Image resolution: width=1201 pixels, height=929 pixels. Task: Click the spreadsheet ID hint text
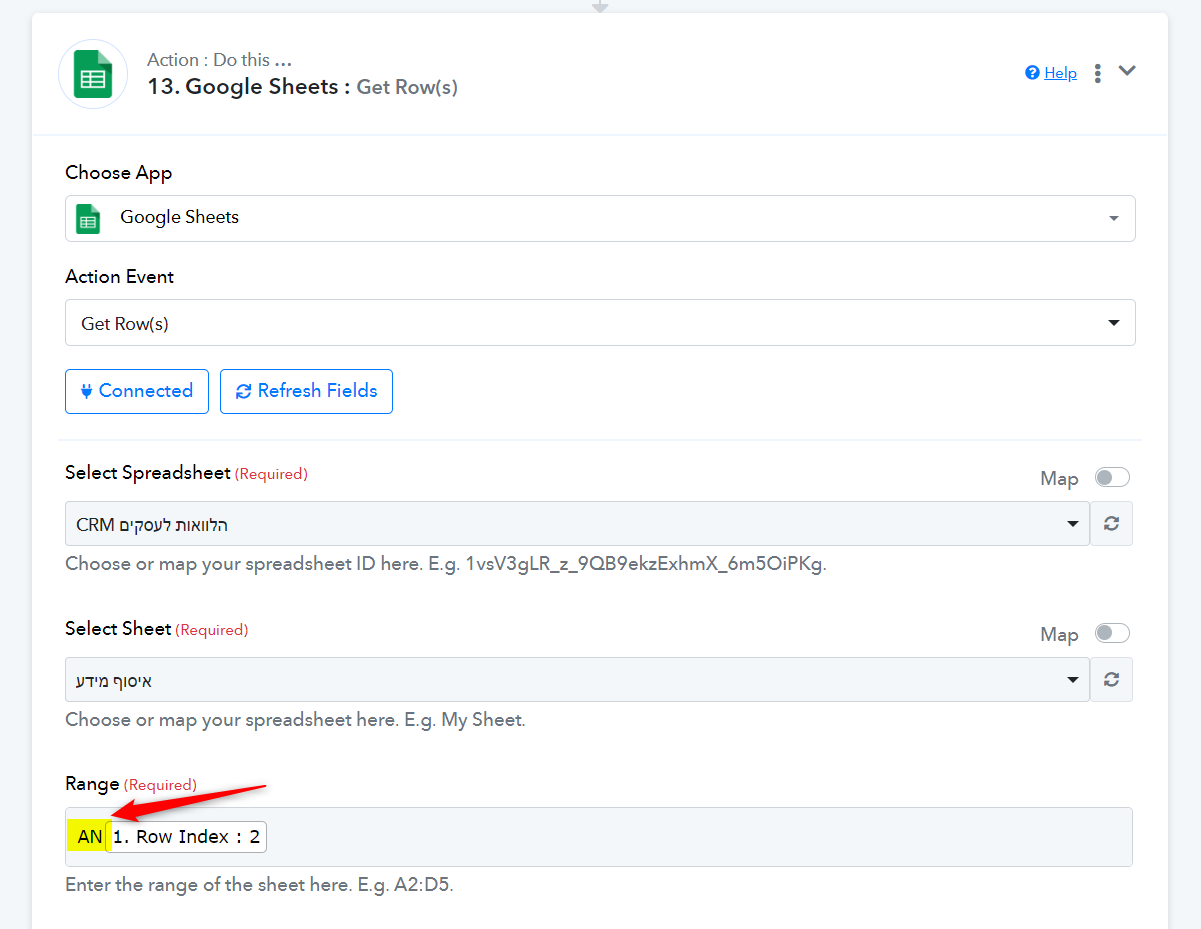coord(446,563)
